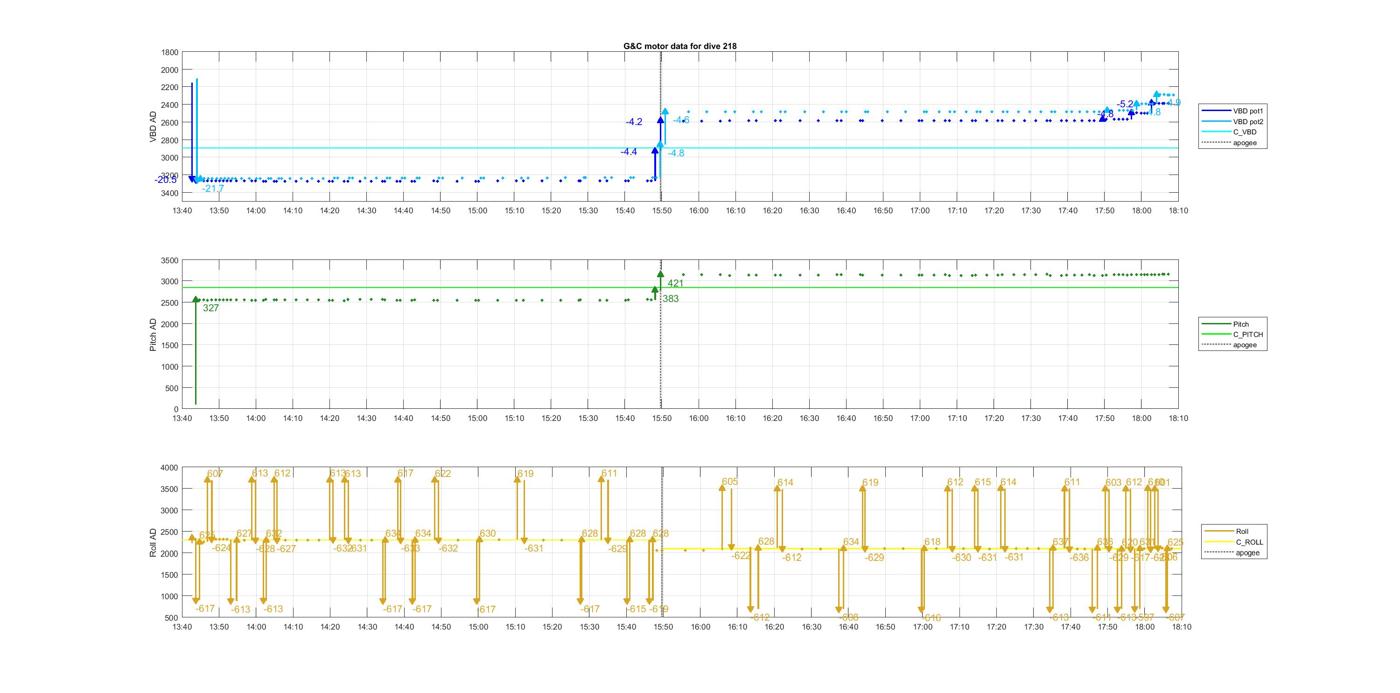Screen dimensions: 1400x693
Task: Select the "VBD AD" y-axis label
Action: click(x=154, y=126)
